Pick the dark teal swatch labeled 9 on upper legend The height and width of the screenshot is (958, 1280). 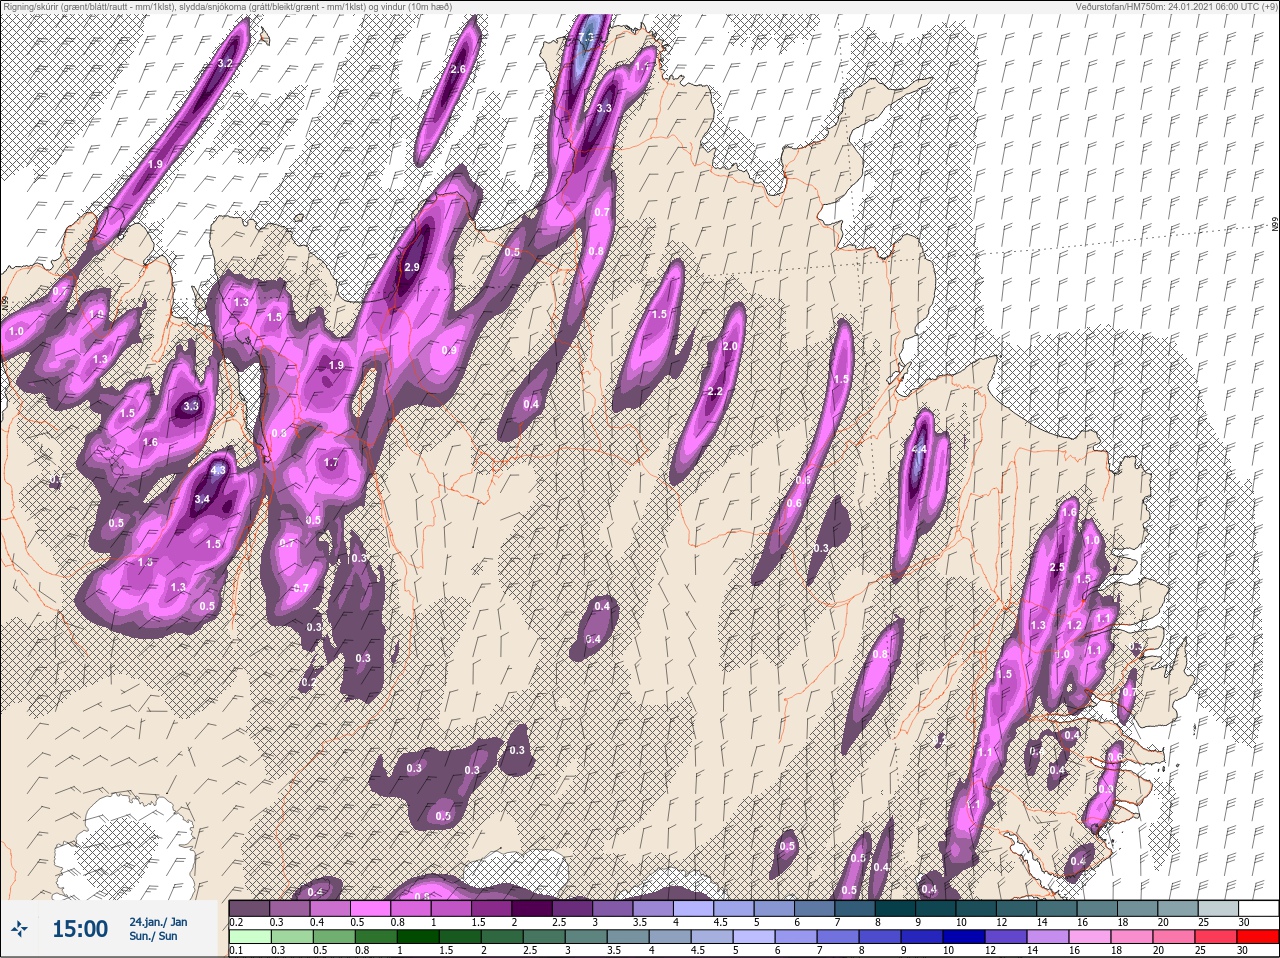point(936,908)
